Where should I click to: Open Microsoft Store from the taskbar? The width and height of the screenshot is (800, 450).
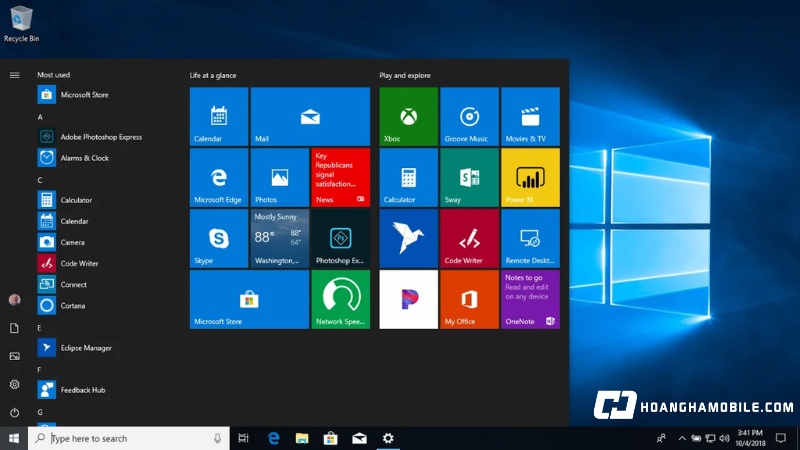[x=331, y=438]
